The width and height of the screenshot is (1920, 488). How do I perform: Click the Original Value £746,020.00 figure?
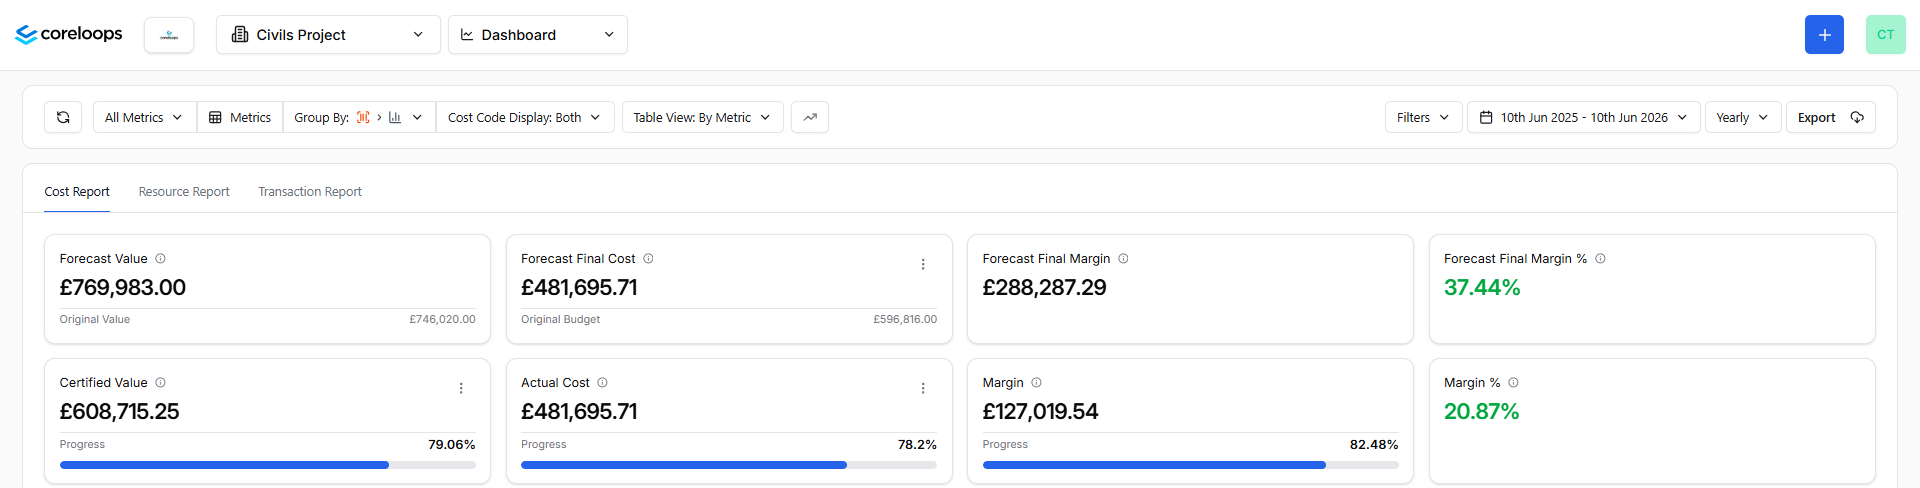pyautogui.click(x=442, y=320)
